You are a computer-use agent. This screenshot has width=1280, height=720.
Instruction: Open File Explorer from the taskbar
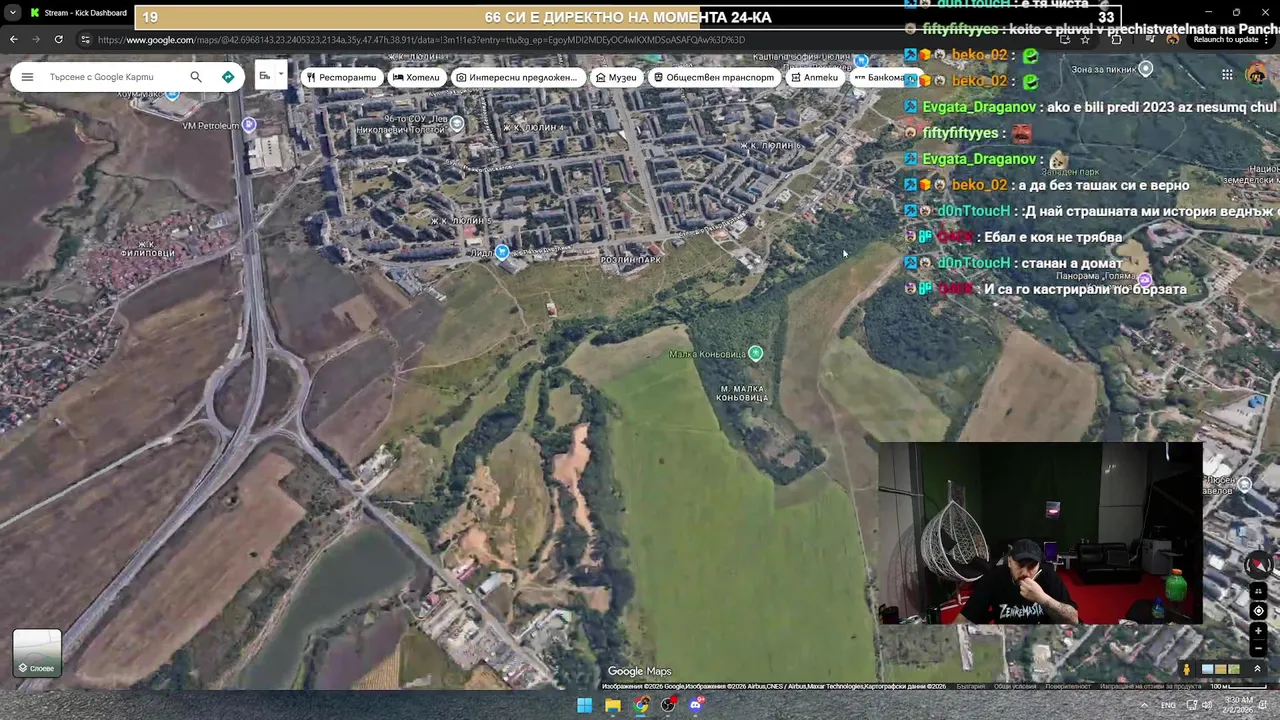point(612,705)
